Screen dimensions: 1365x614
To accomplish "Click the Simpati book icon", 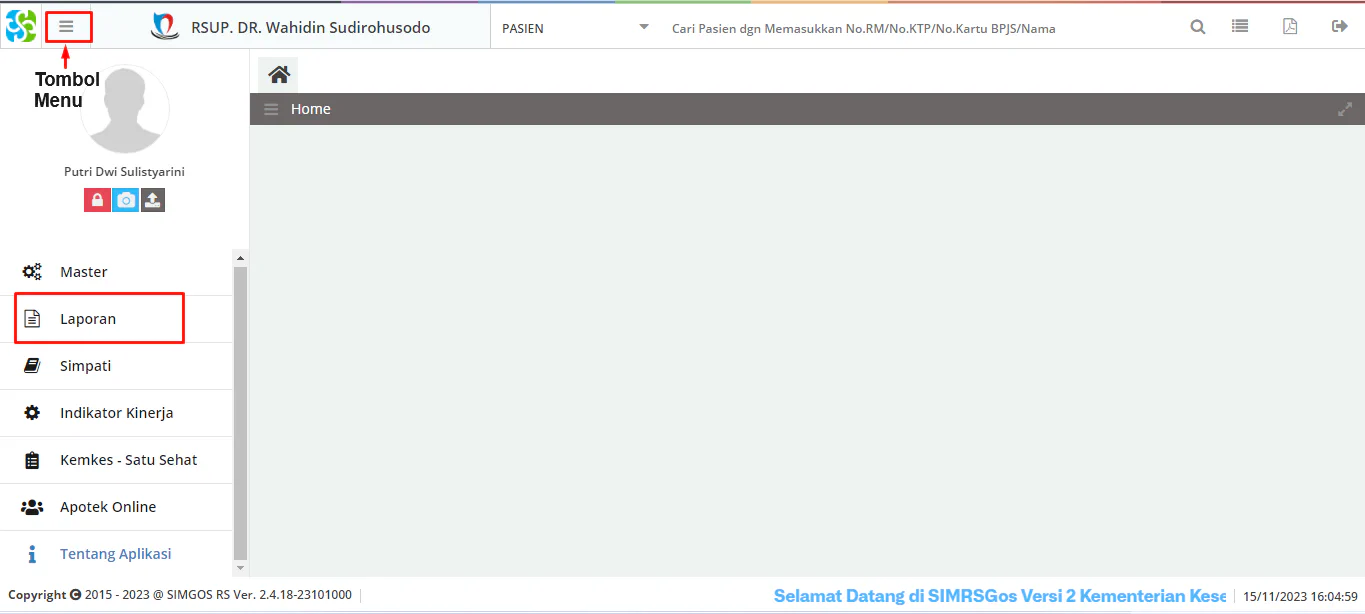I will click(x=32, y=366).
